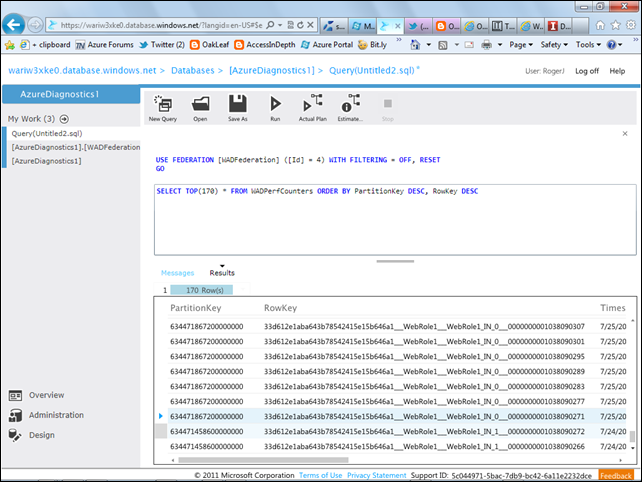Click the PartitionKey column header
Image resolution: width=642 pixels, height=482 pixels.
[196, 308]
